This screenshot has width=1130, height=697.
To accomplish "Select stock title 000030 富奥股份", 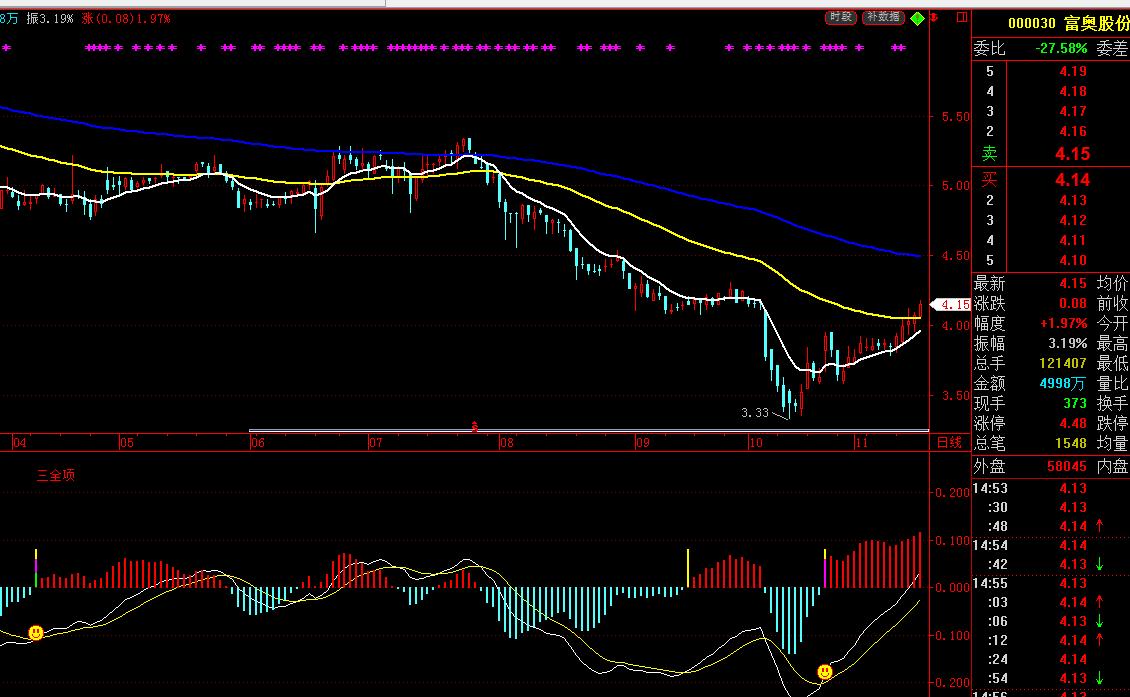I will pos(1068,23).
